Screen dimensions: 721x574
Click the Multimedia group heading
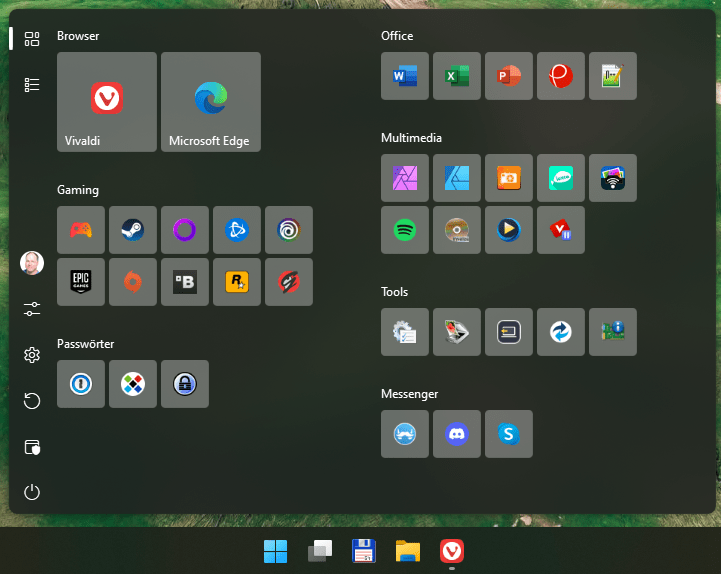(x=411, y=138)
